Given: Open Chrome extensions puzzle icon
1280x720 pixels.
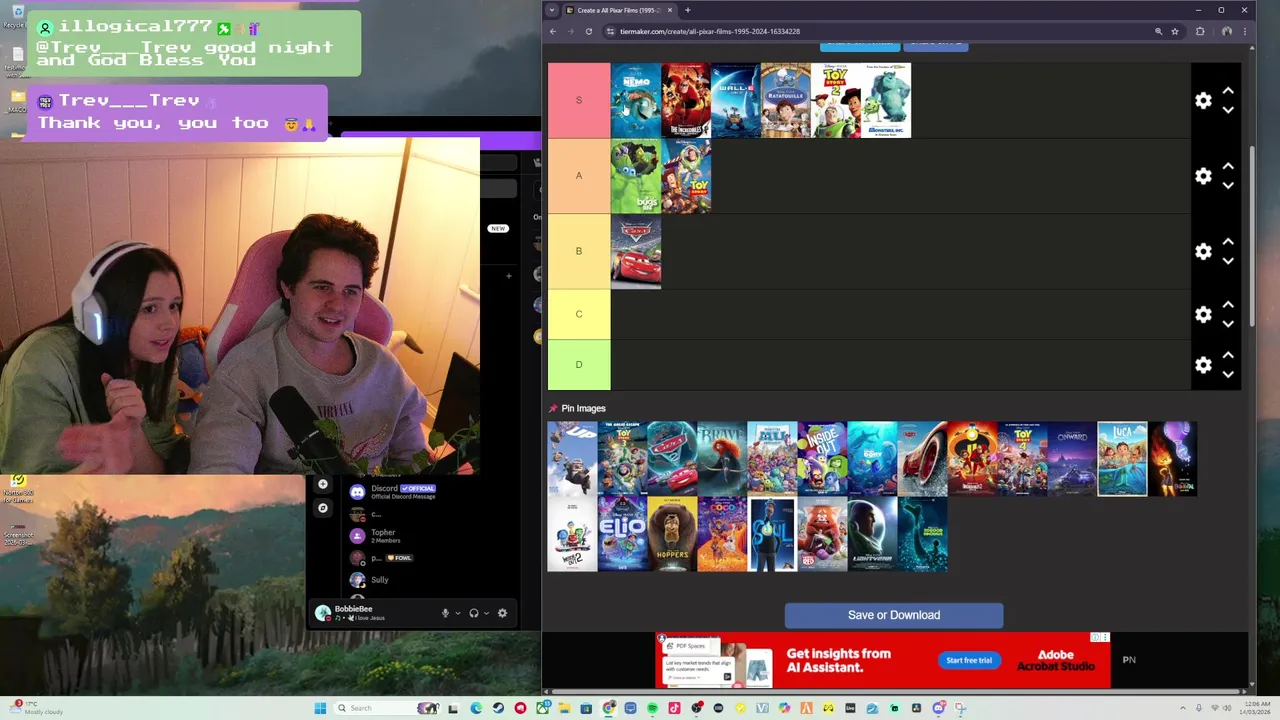Looking at the screenshot, I should [1201, 31].
